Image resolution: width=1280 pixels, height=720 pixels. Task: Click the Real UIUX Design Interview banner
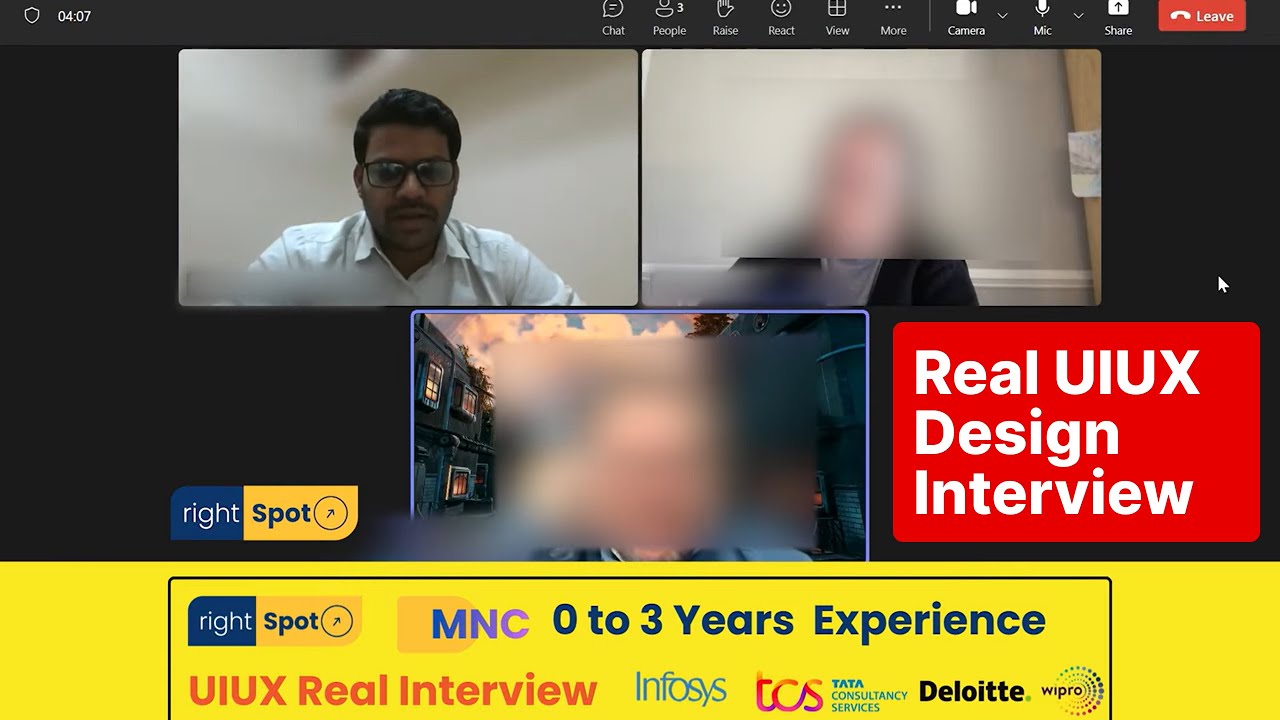[x=1076, y=432]
